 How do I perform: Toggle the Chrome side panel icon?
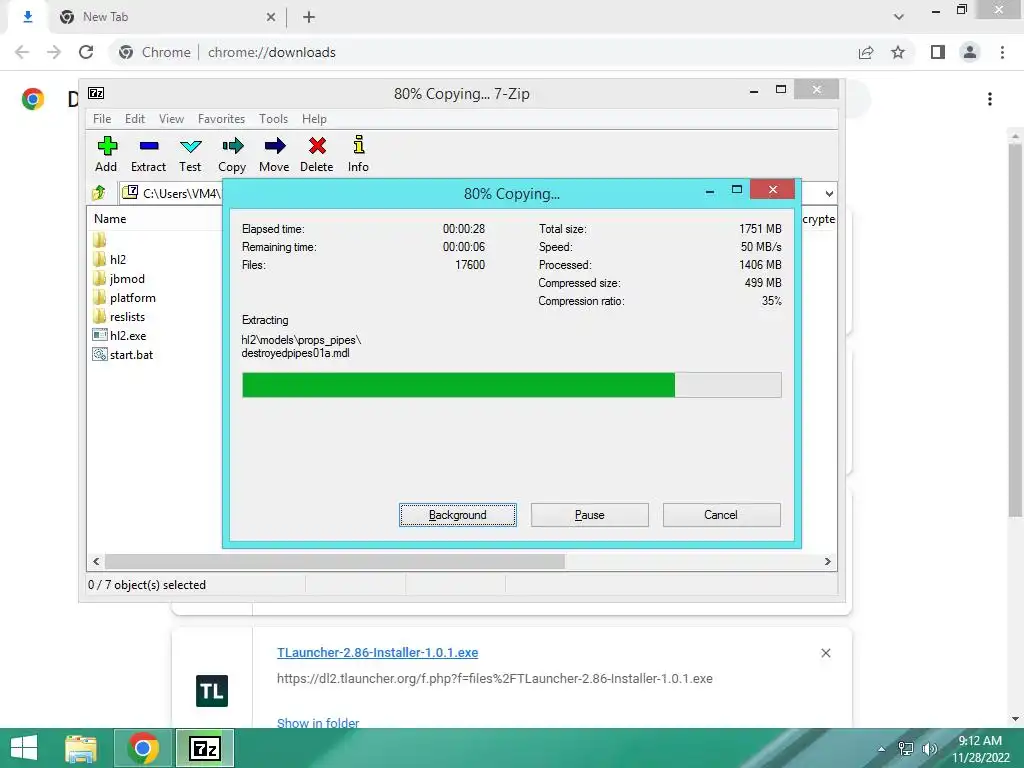pyautogui.click(x=938, y=52)
